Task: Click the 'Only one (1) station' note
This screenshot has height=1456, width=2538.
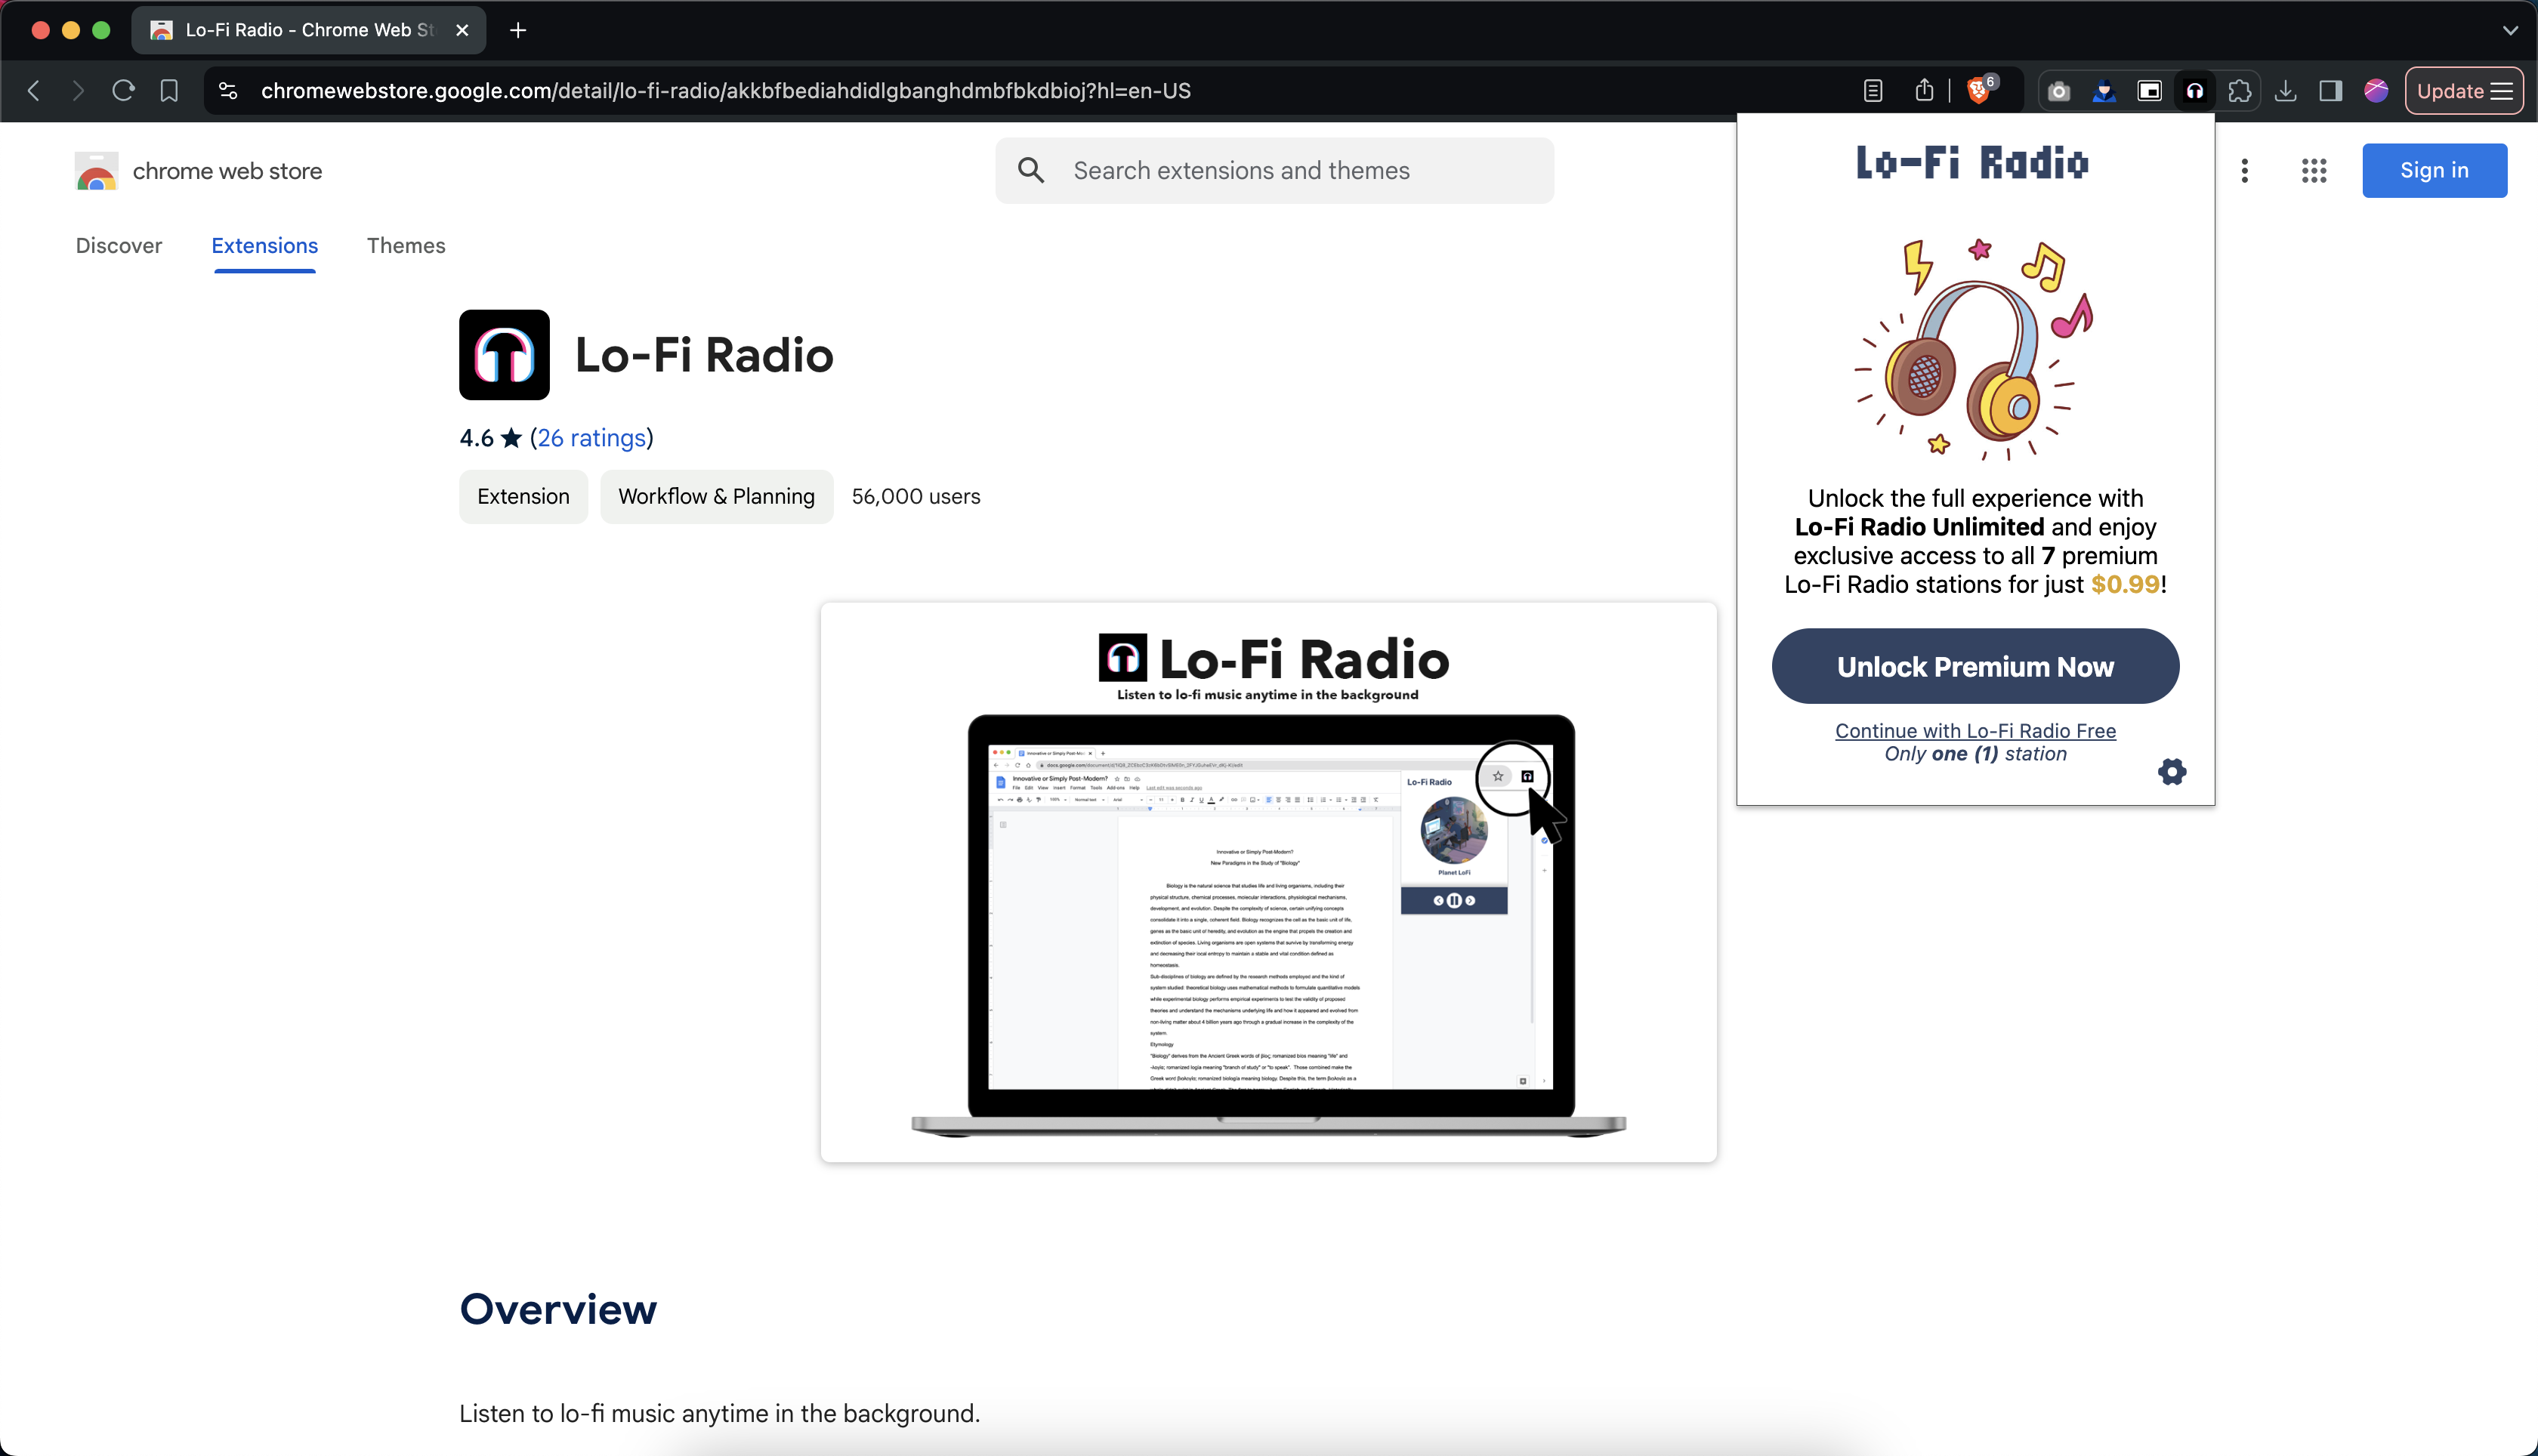Action: [x=1975, y=754]
